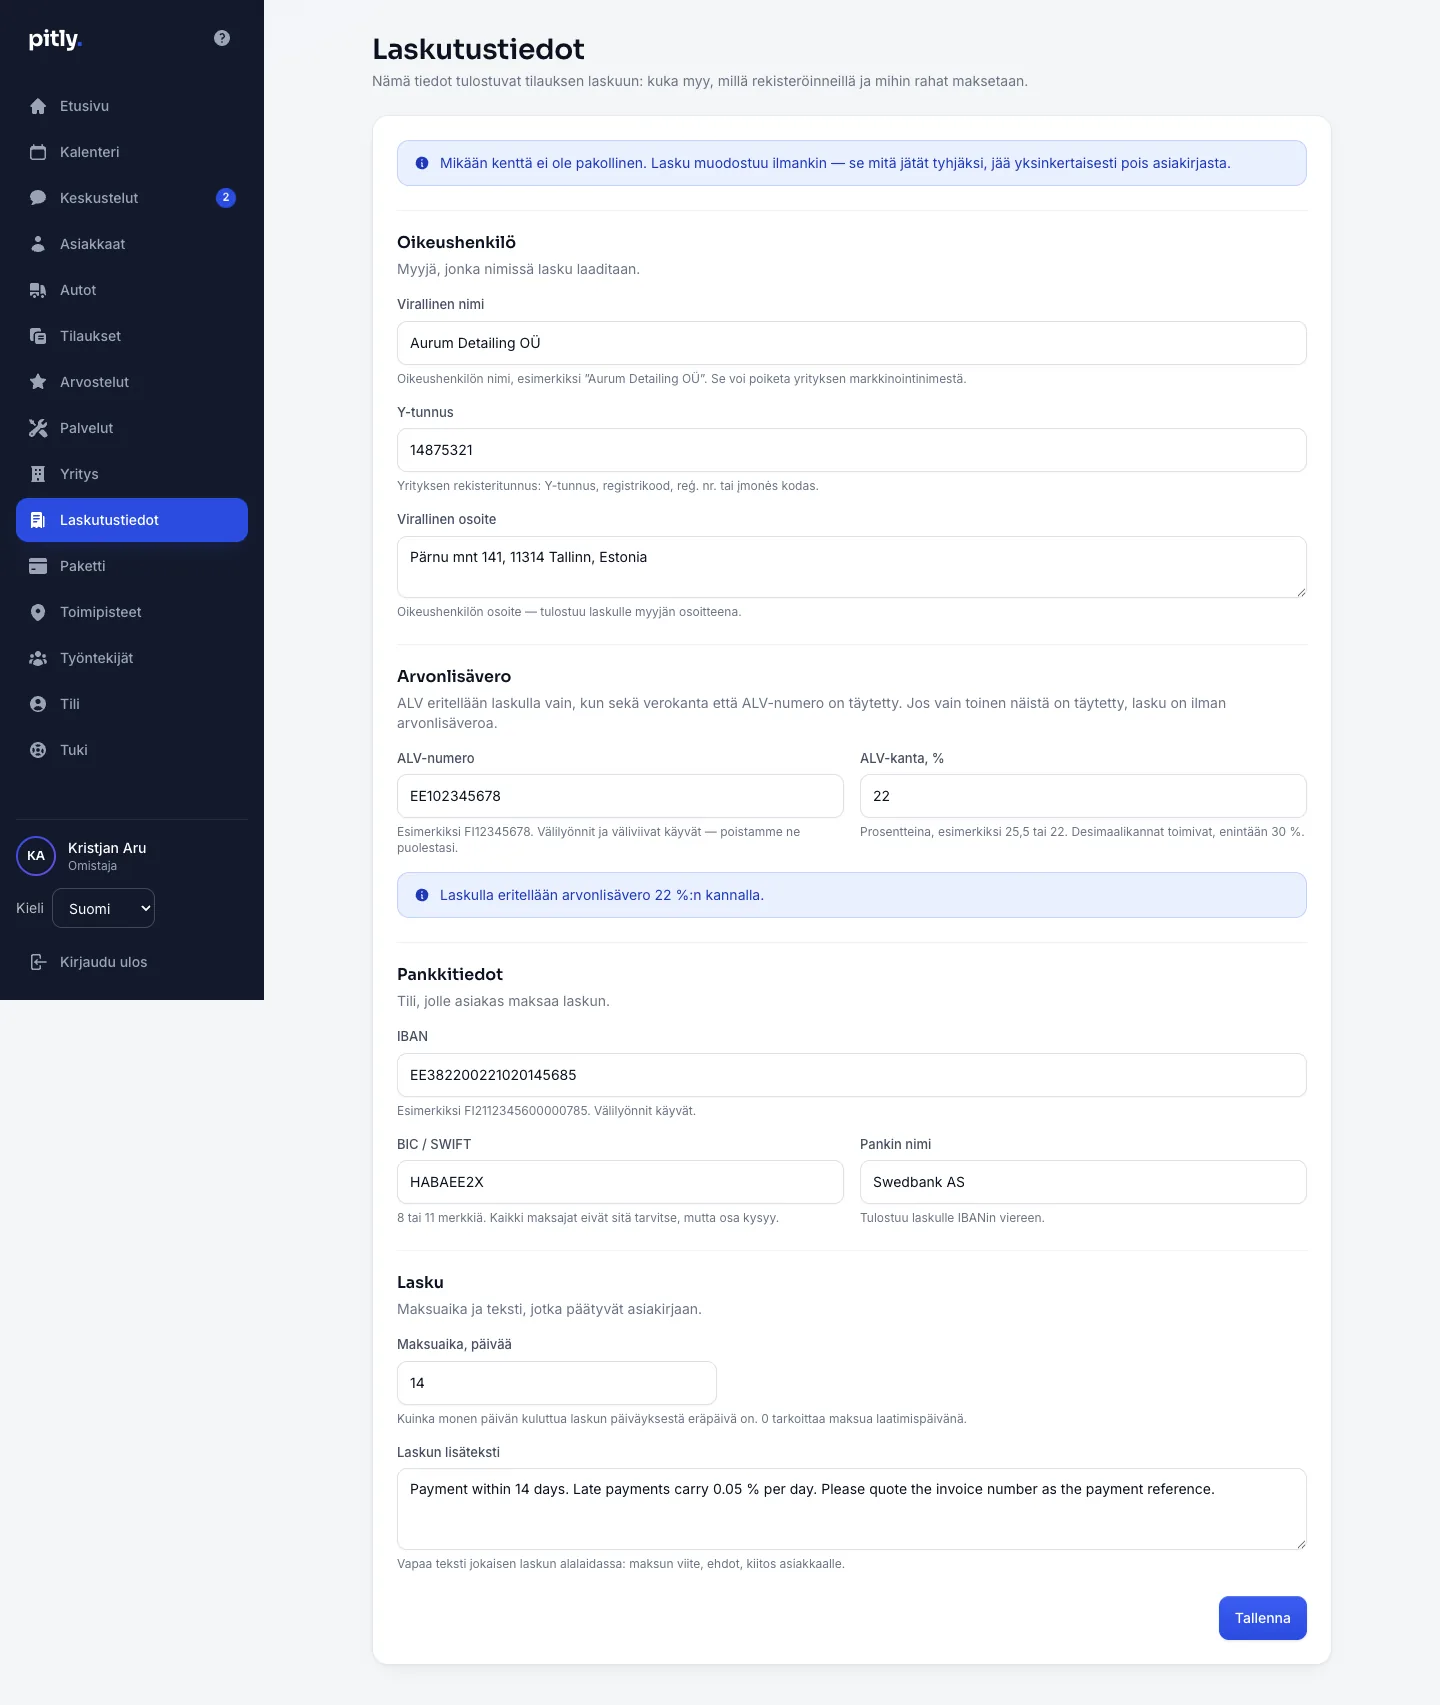Click into the Virallinen osoite textarea
This screenshot has width=1440, height=1705.
tap(852, 567)
